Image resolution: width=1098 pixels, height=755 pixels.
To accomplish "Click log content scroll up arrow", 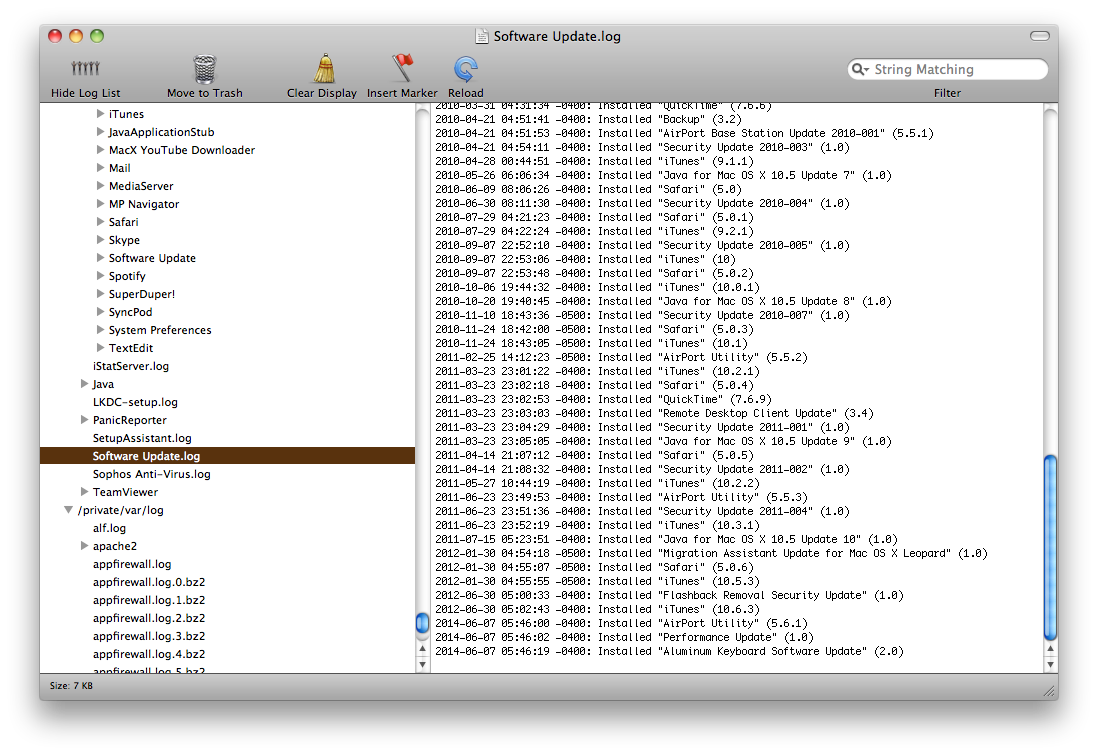I will pos(1050,649).
